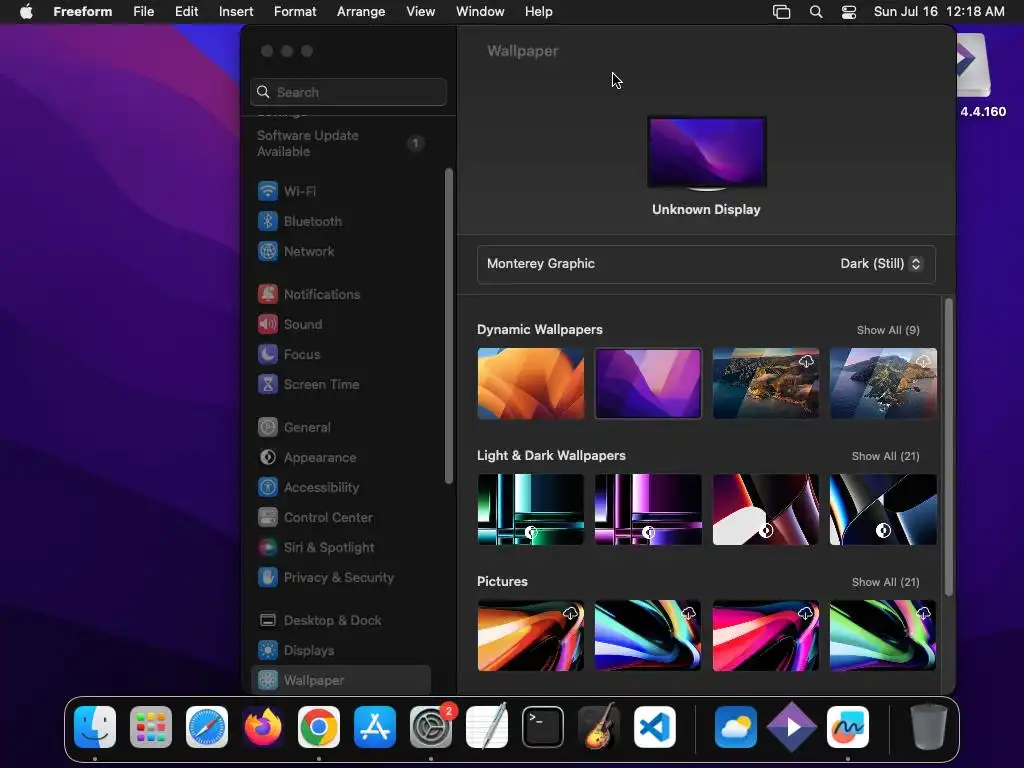Open Freeform app from the Dock

[x=848, y=727]
